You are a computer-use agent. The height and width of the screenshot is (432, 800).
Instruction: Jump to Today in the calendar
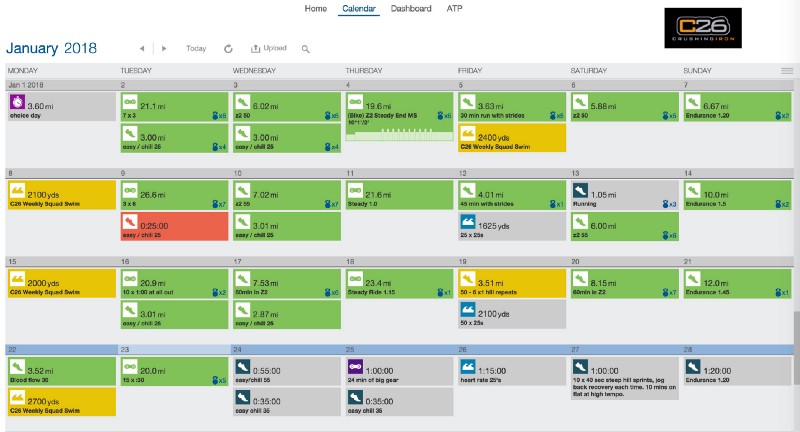tap(196, 48)
